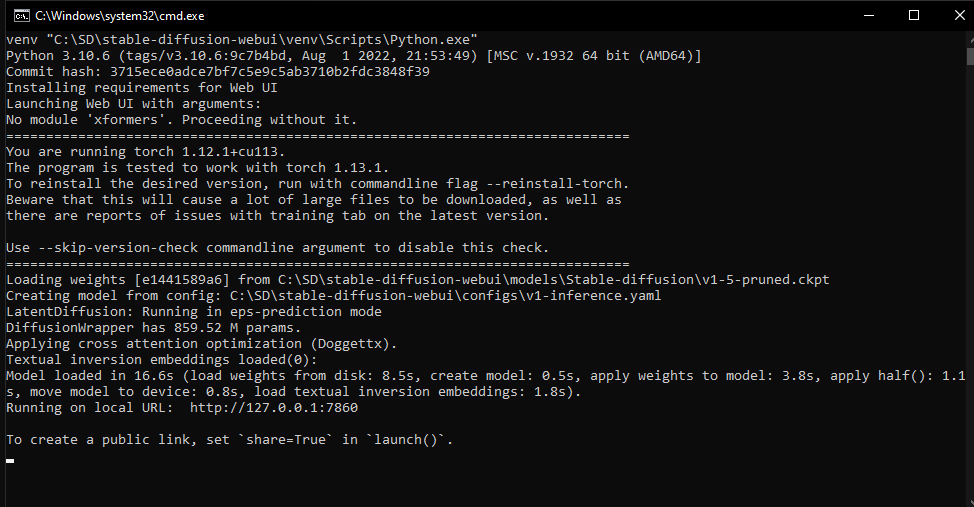Click the scrollbar down arrow
Viewport: 974px width, 507px height.
970,501
